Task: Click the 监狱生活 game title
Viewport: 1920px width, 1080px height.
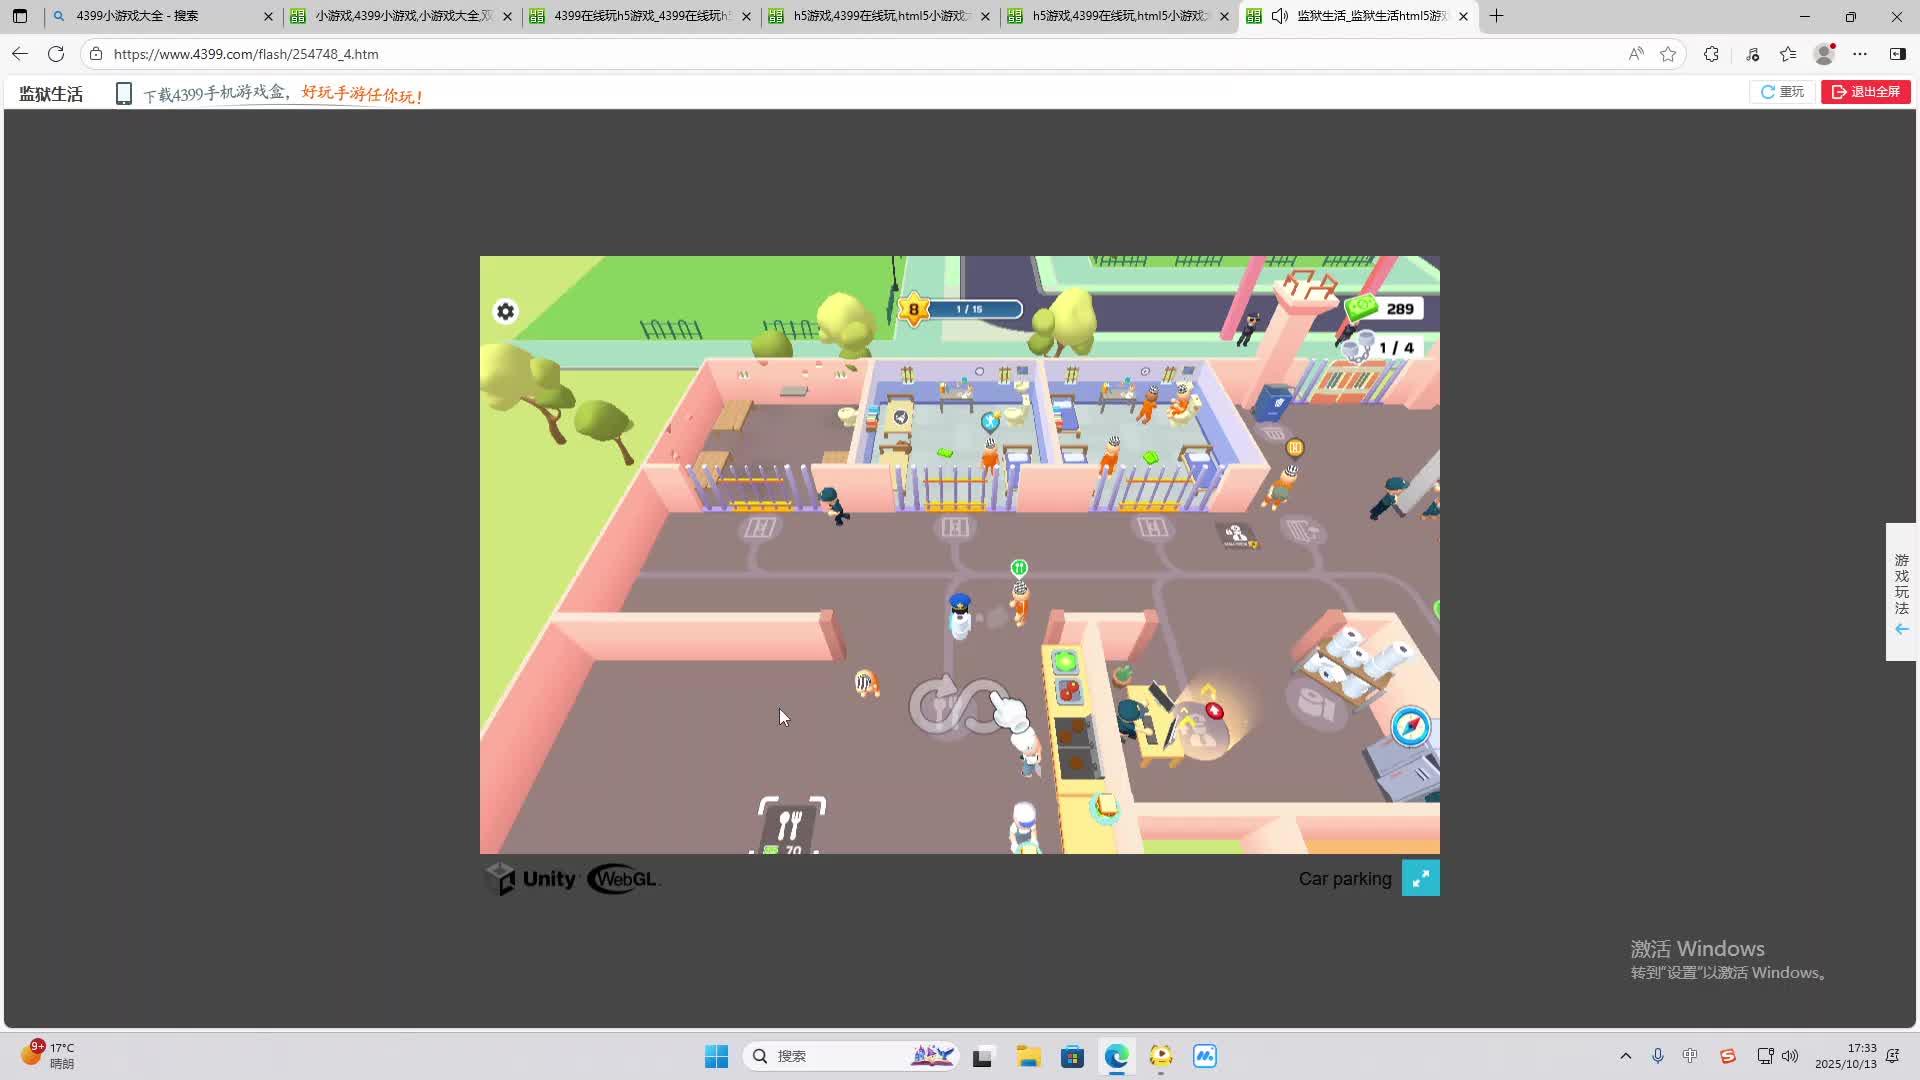Action: coord(51,94)
